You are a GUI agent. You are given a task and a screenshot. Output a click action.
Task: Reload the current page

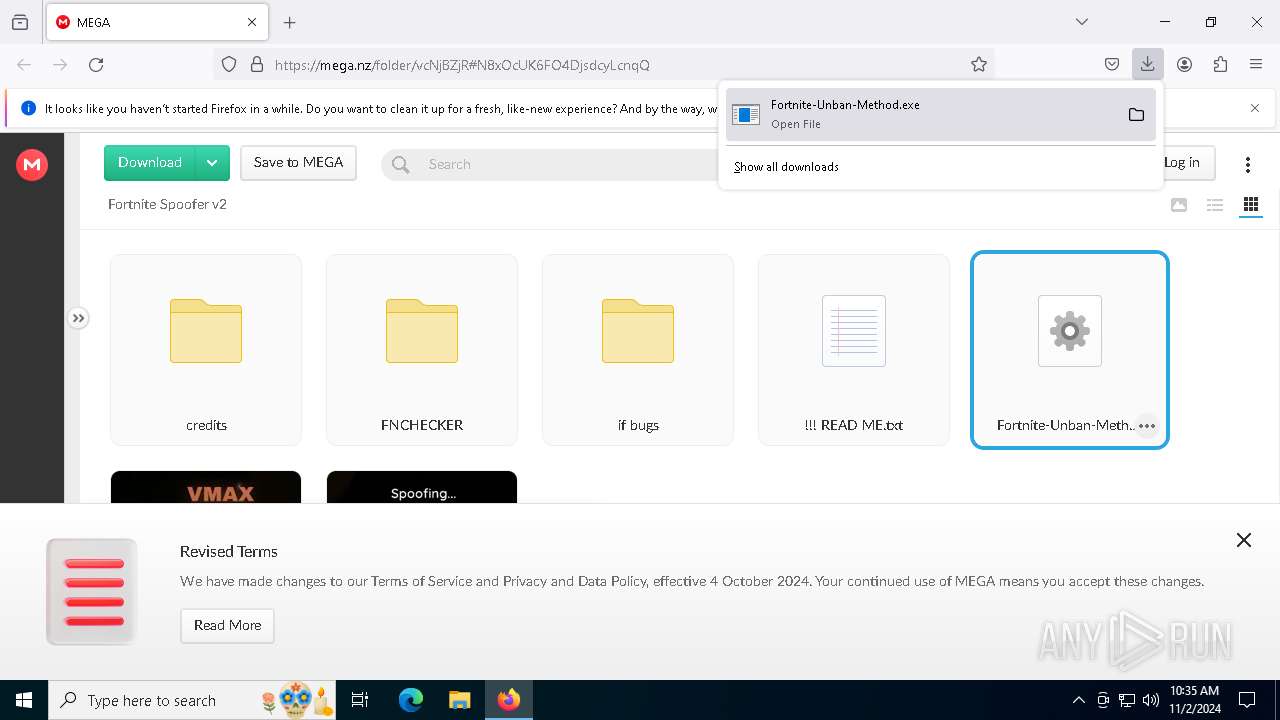[96, 64]
